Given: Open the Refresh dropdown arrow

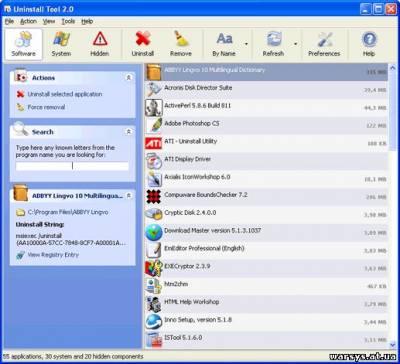Looking at the screenshot, I should click(295, 44).
